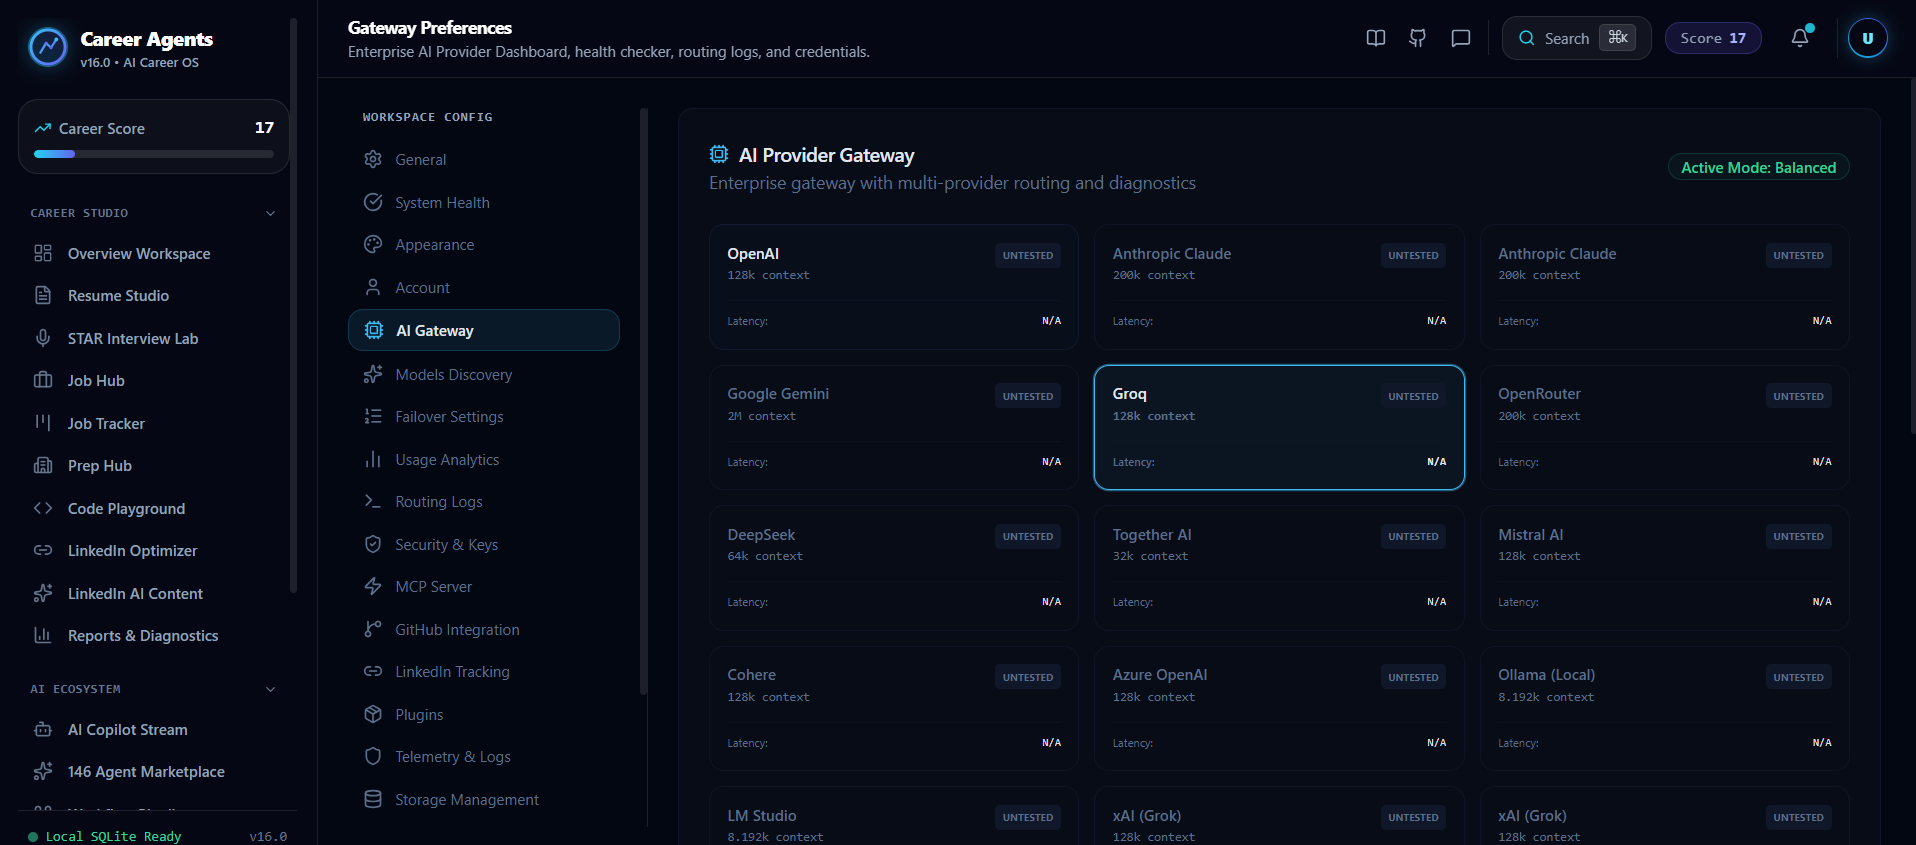The width and height of the screenshot is (1916, 845).
Task: Click the Appearance palette icon
Action: point(373,244)
